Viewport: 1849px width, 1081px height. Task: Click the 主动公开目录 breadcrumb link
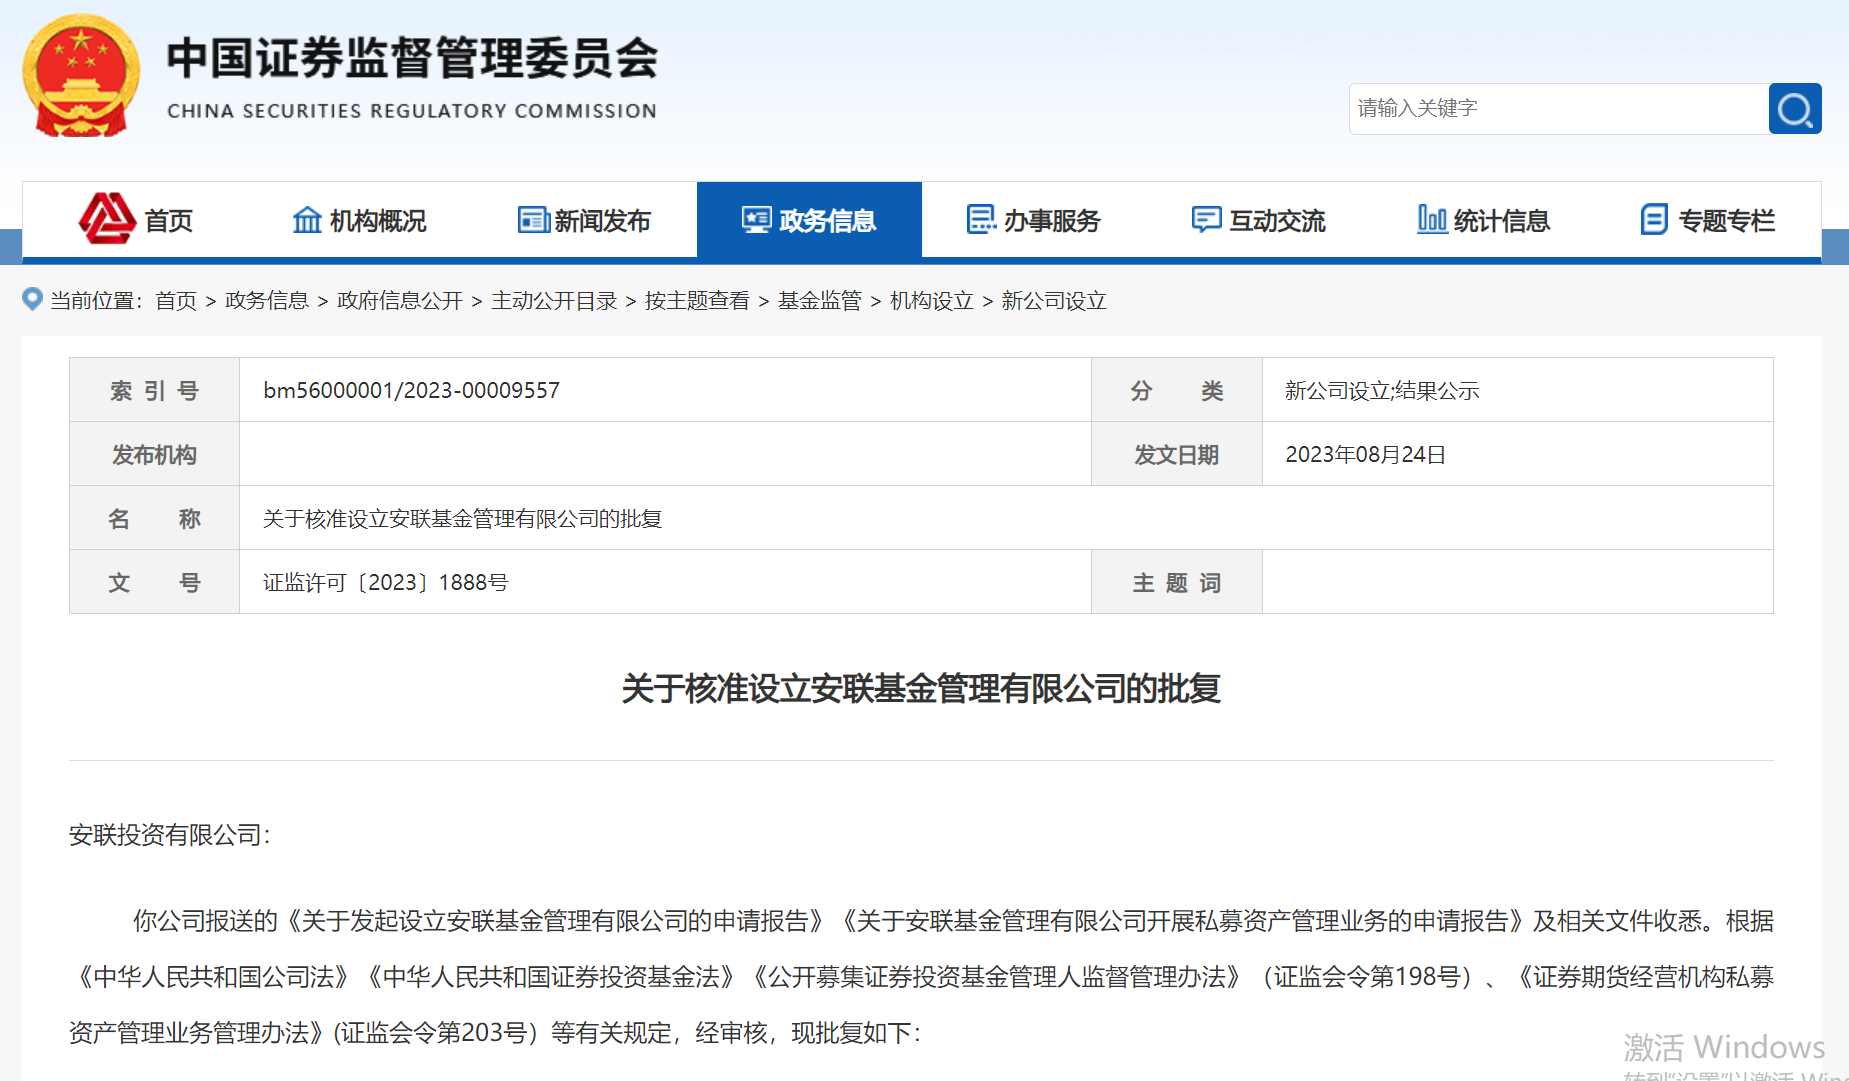point(554,301)
